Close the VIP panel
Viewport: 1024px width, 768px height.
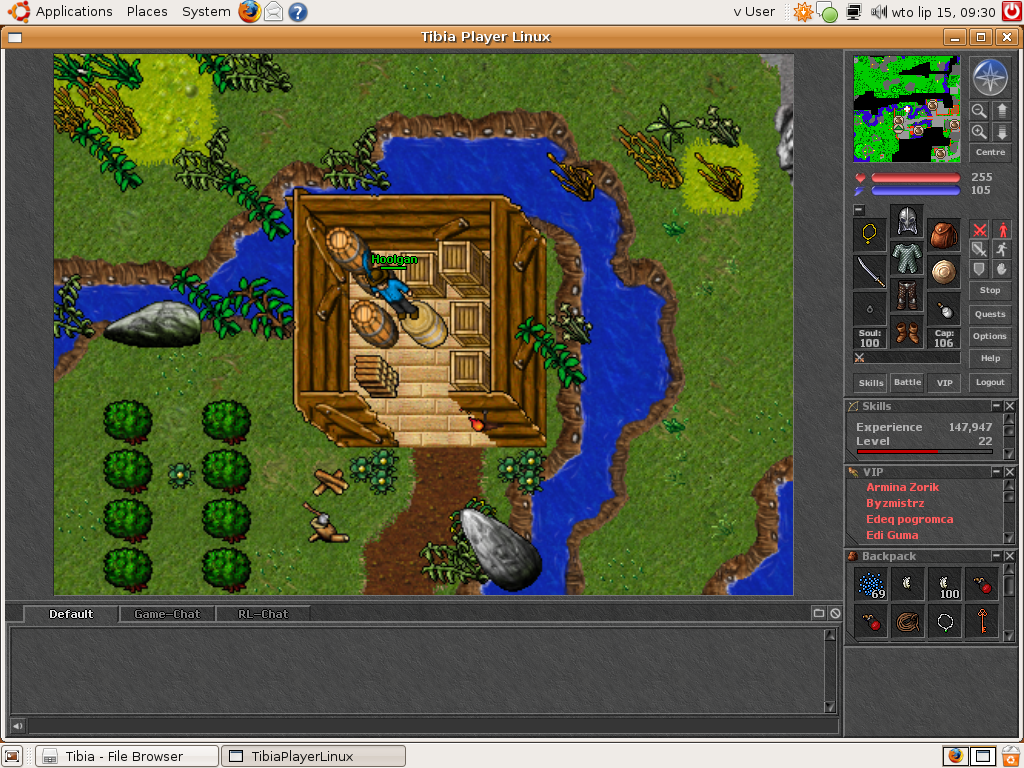coord(1010,472)
